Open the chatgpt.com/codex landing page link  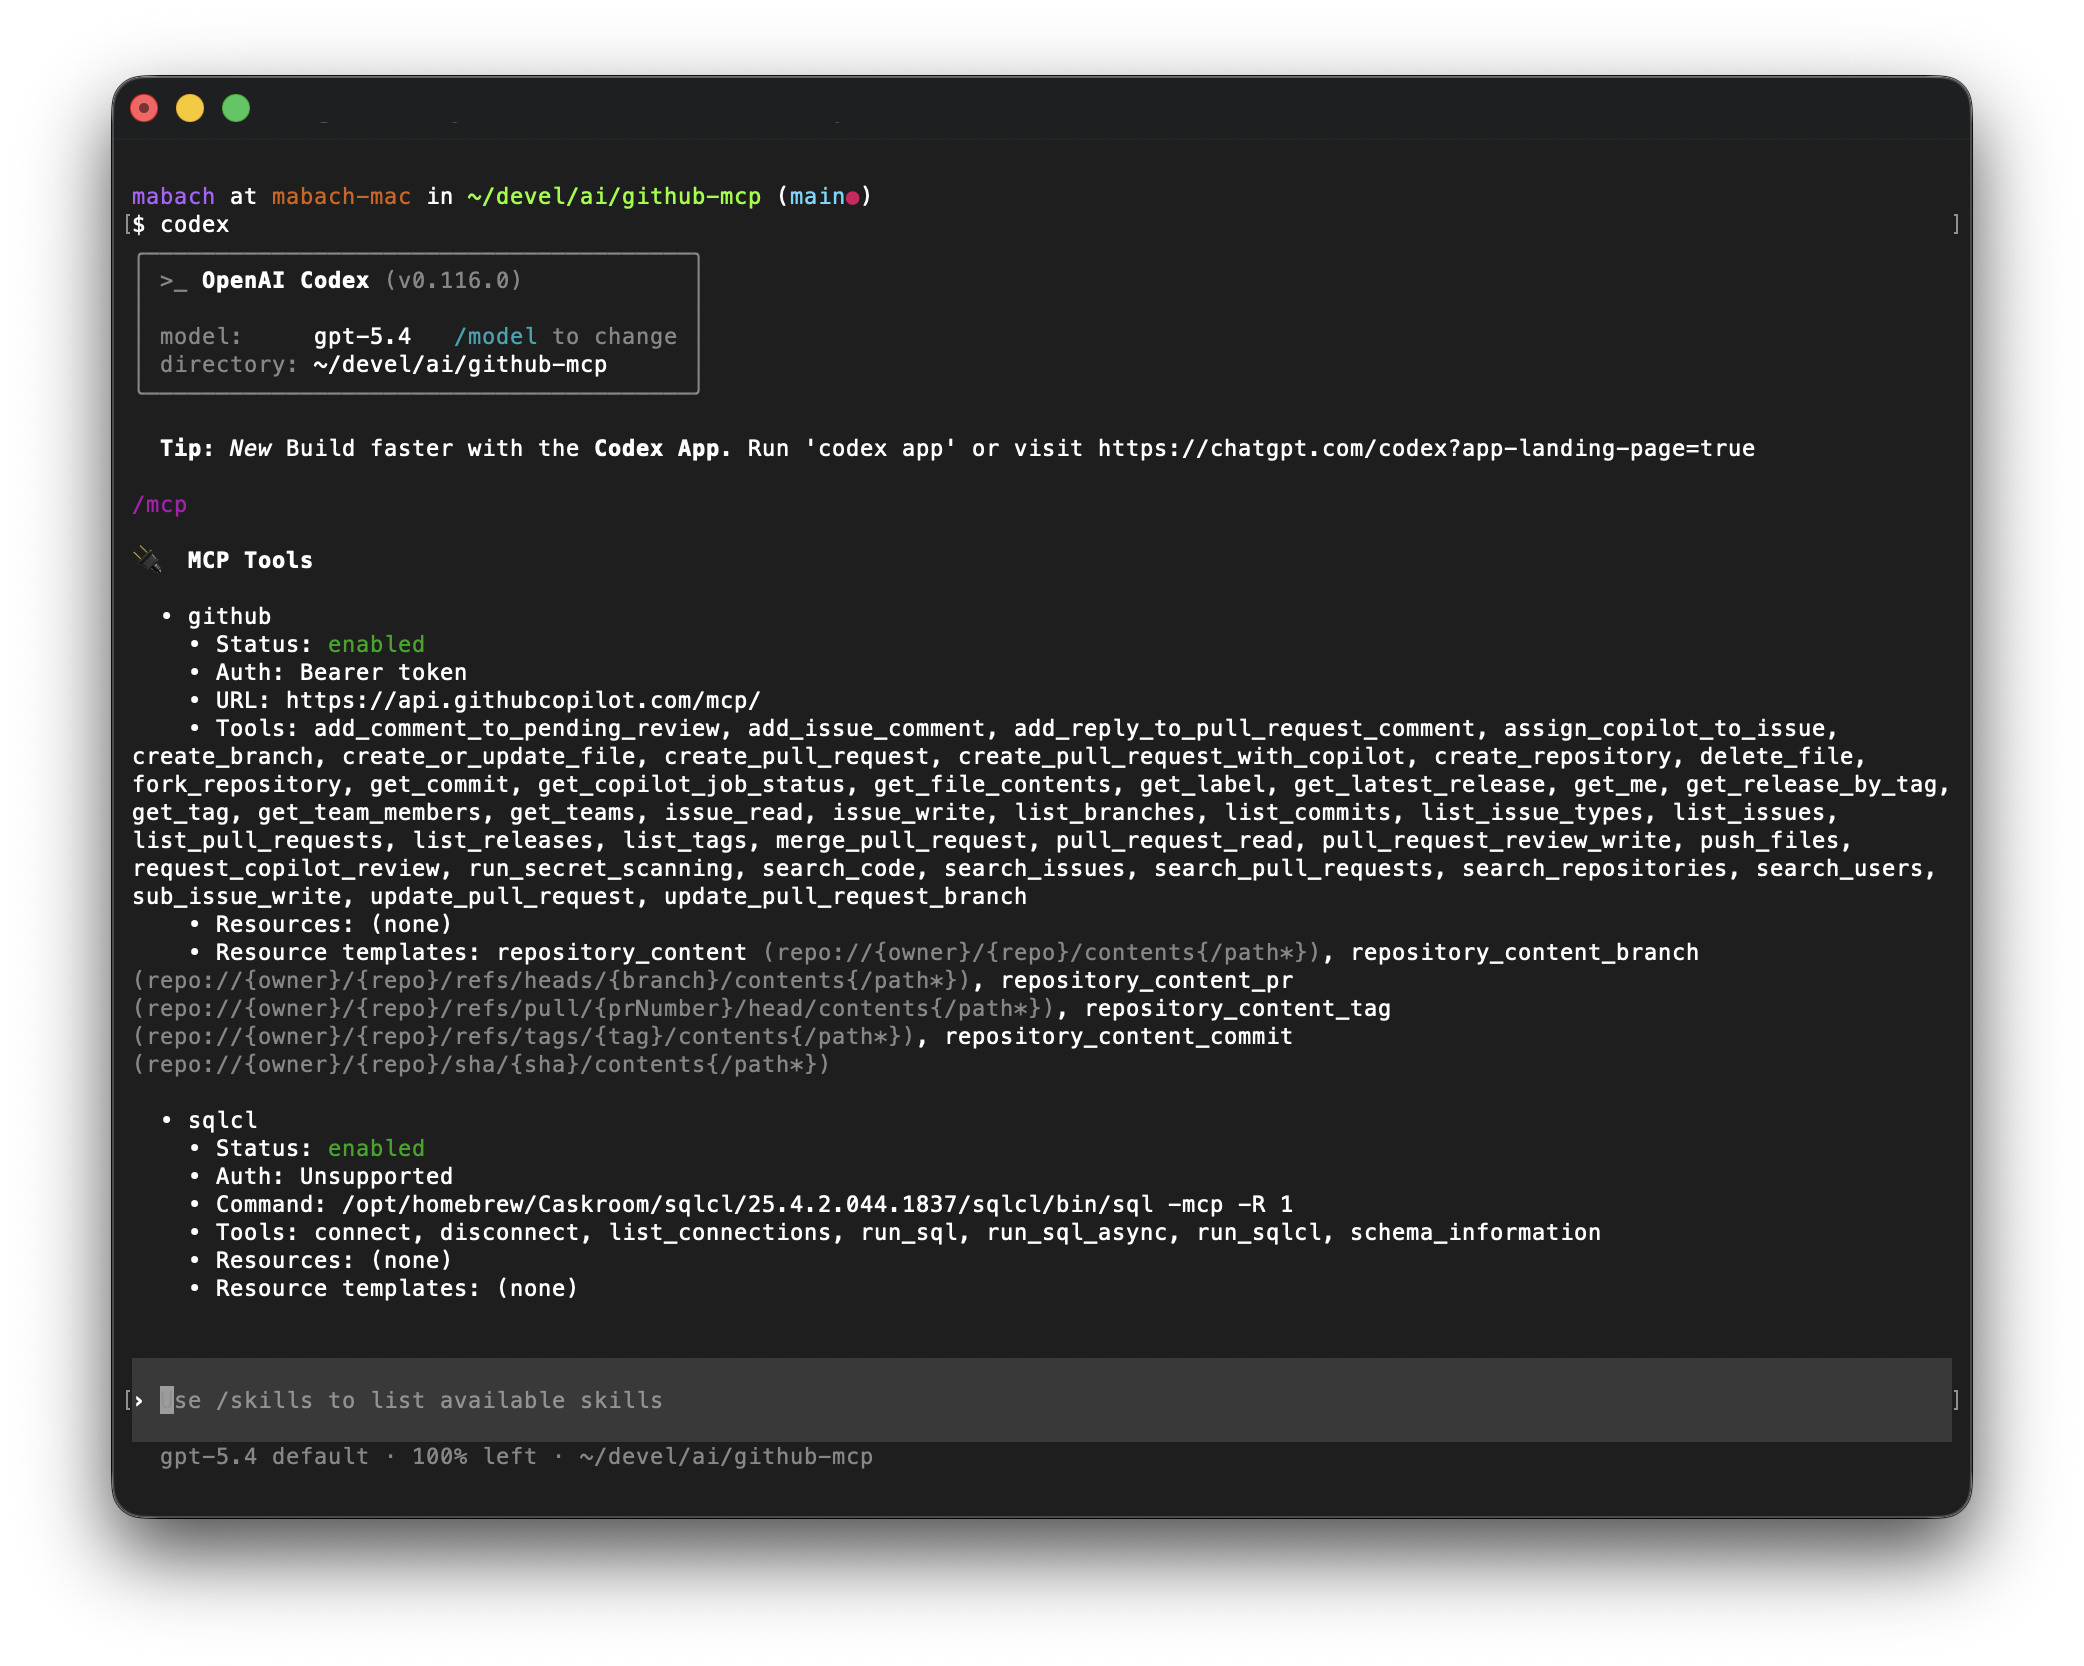point(1426,449)
